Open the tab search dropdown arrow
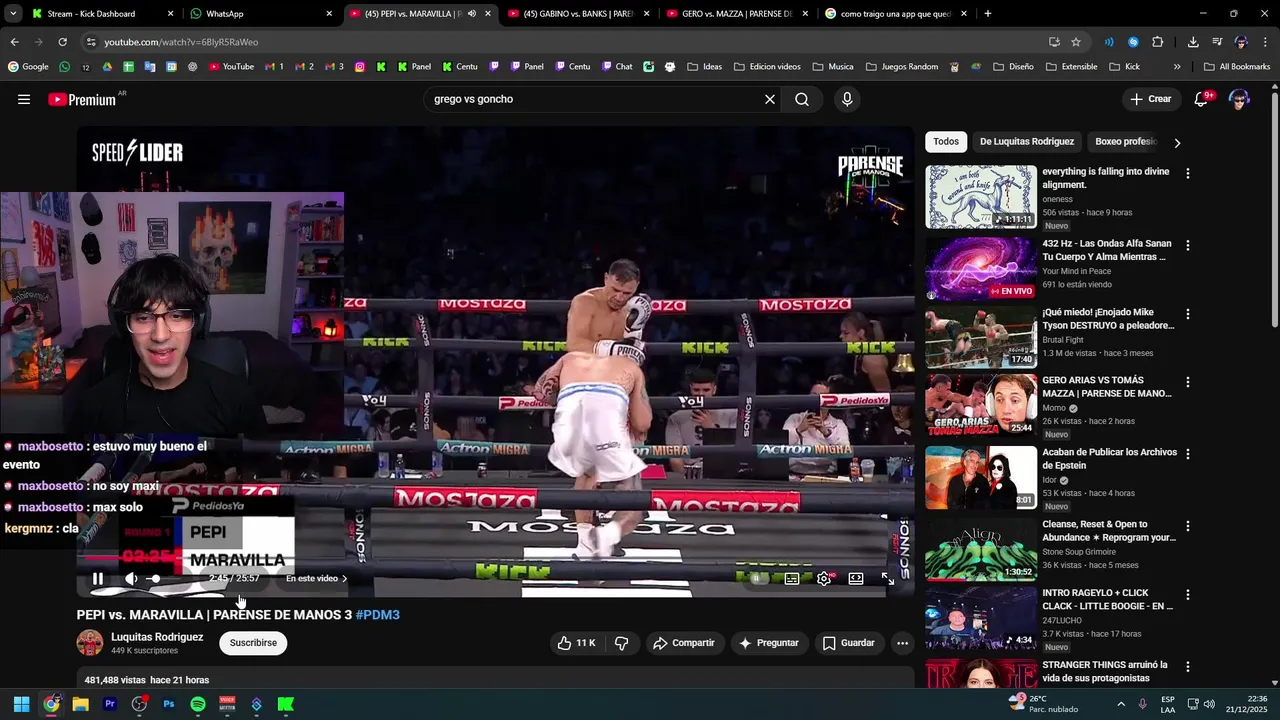Image resolution: width=1280 pixels, height=720 pixels. (13, 14)
